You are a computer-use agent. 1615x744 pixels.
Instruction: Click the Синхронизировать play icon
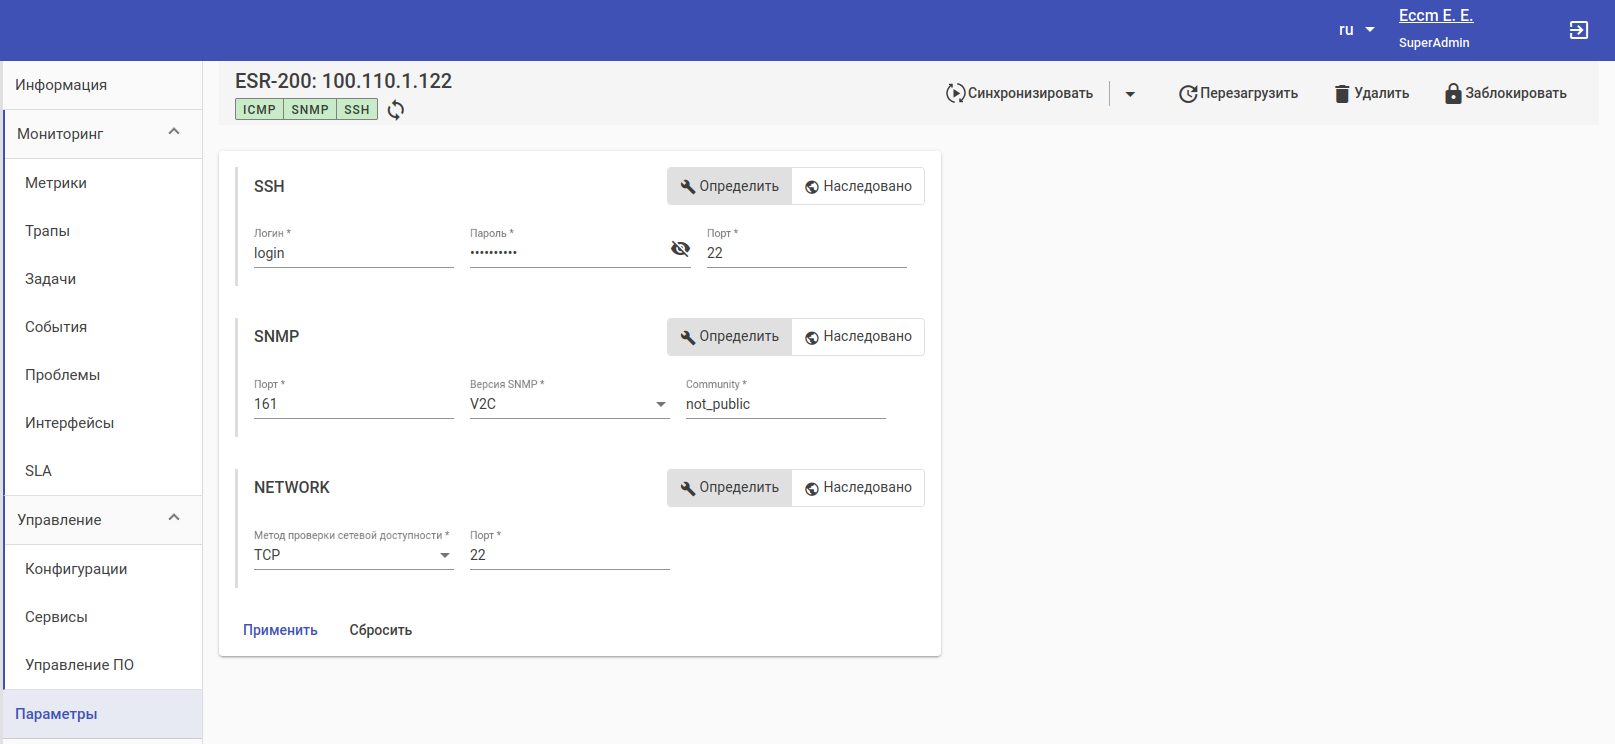(x=955, y=93)
